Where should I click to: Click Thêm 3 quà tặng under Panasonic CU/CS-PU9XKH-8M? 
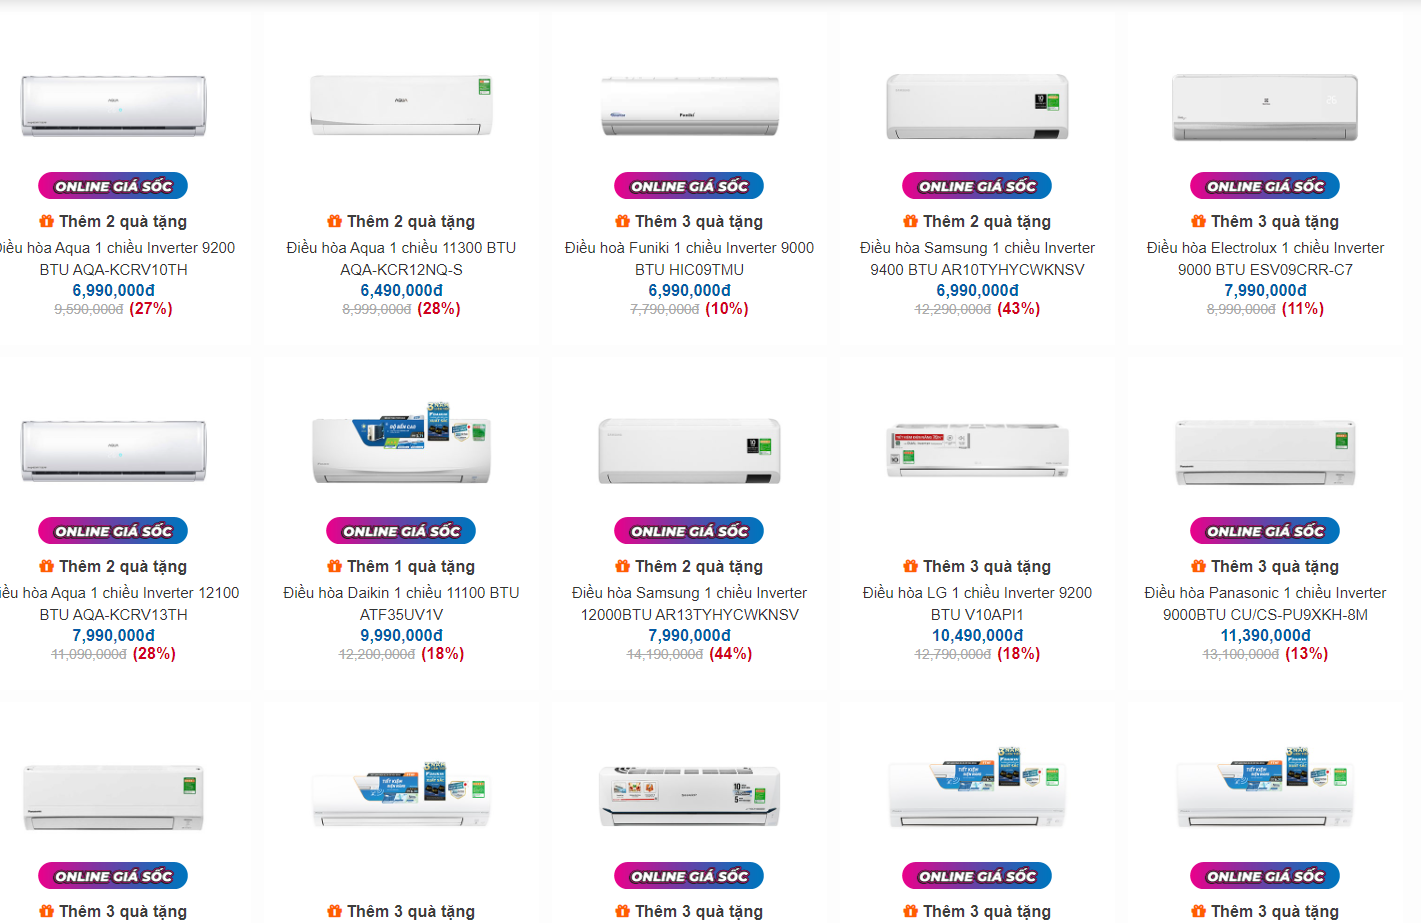point(1274,566)
